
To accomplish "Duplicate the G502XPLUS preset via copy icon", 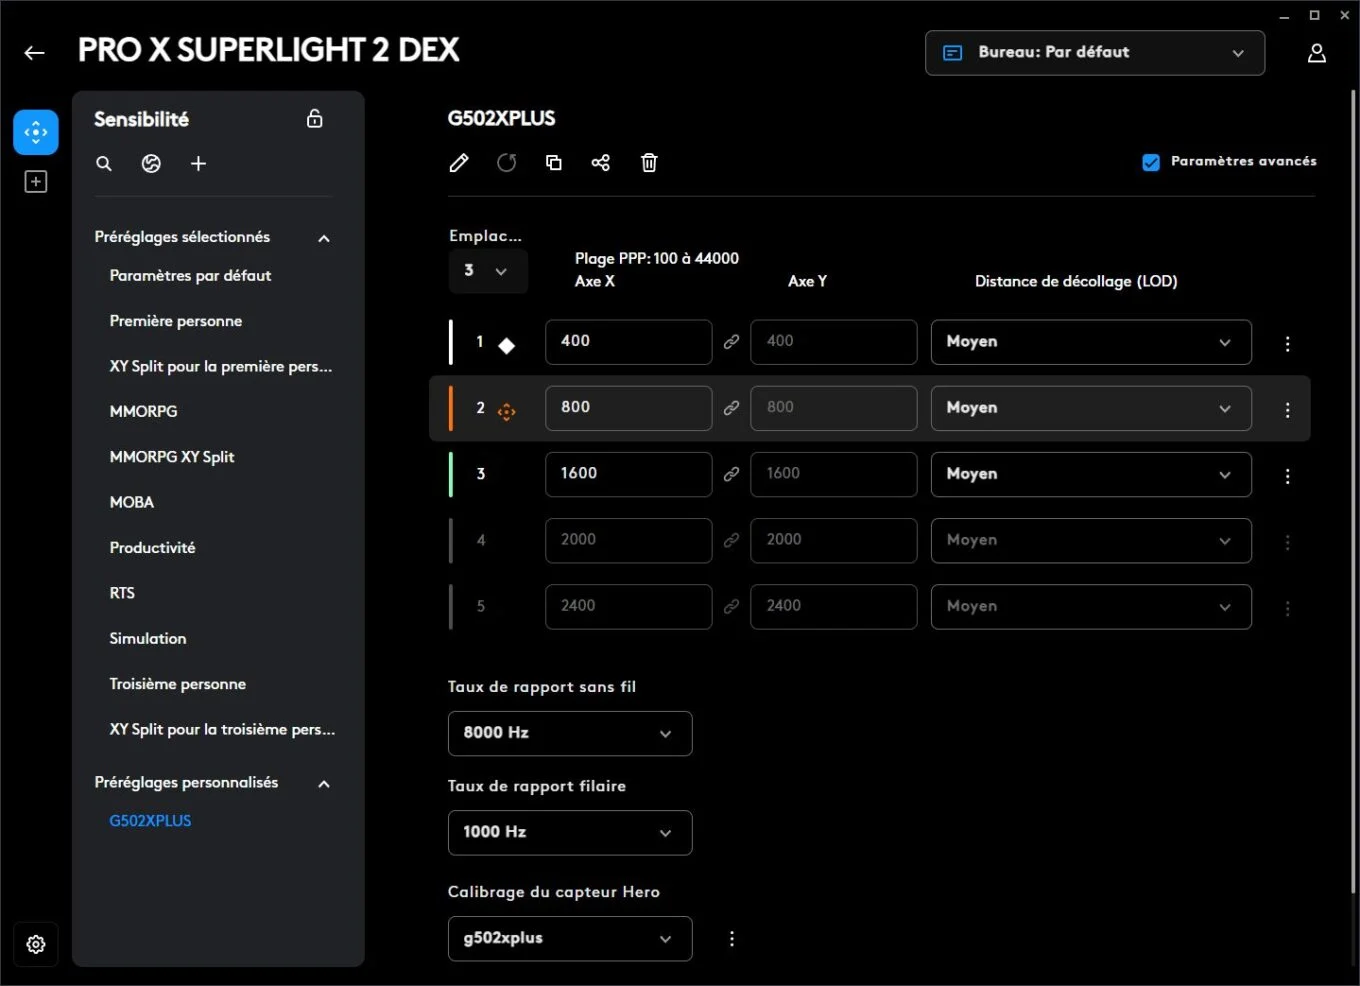I will (553, 162).
